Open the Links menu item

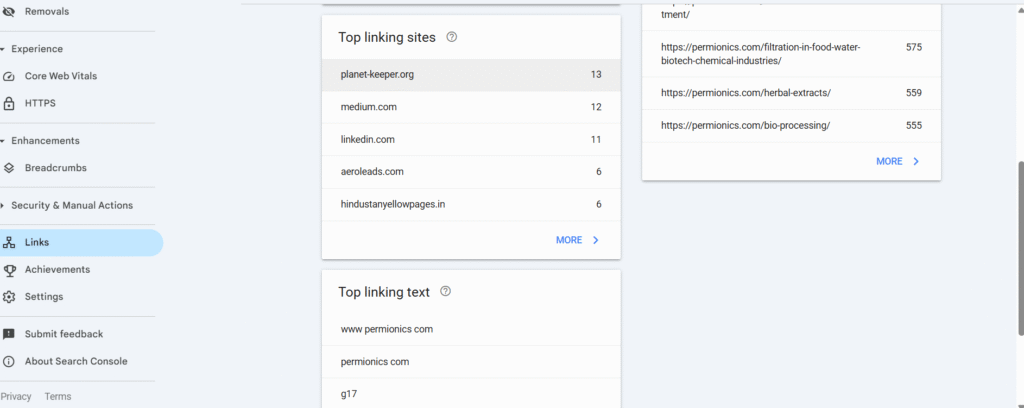point(80,242)
